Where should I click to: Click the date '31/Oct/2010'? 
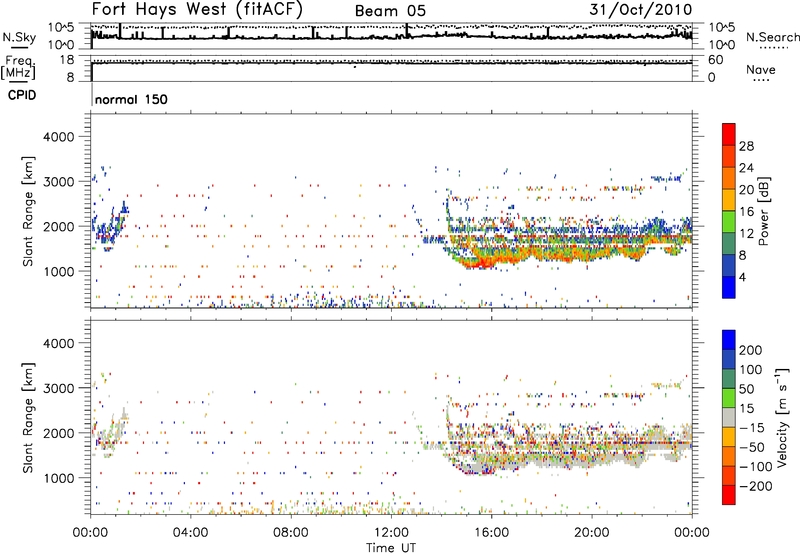[641, 10]
